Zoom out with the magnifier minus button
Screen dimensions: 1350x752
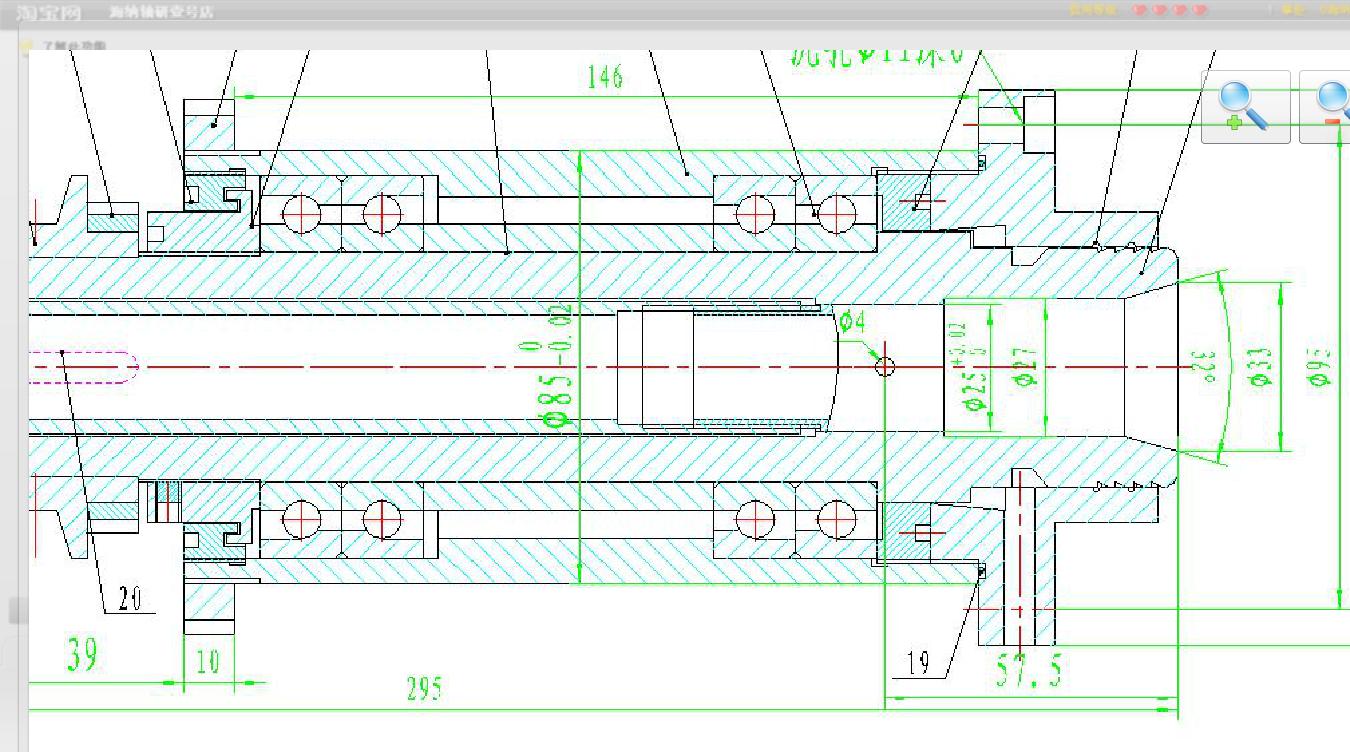(1325, 107)
